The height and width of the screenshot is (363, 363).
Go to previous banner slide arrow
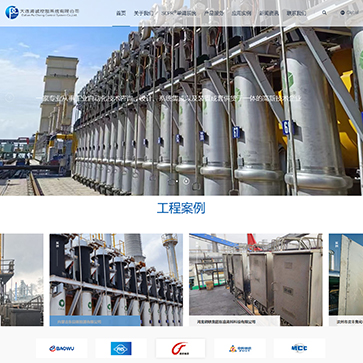pyautogui.click(x=10, y=98)
